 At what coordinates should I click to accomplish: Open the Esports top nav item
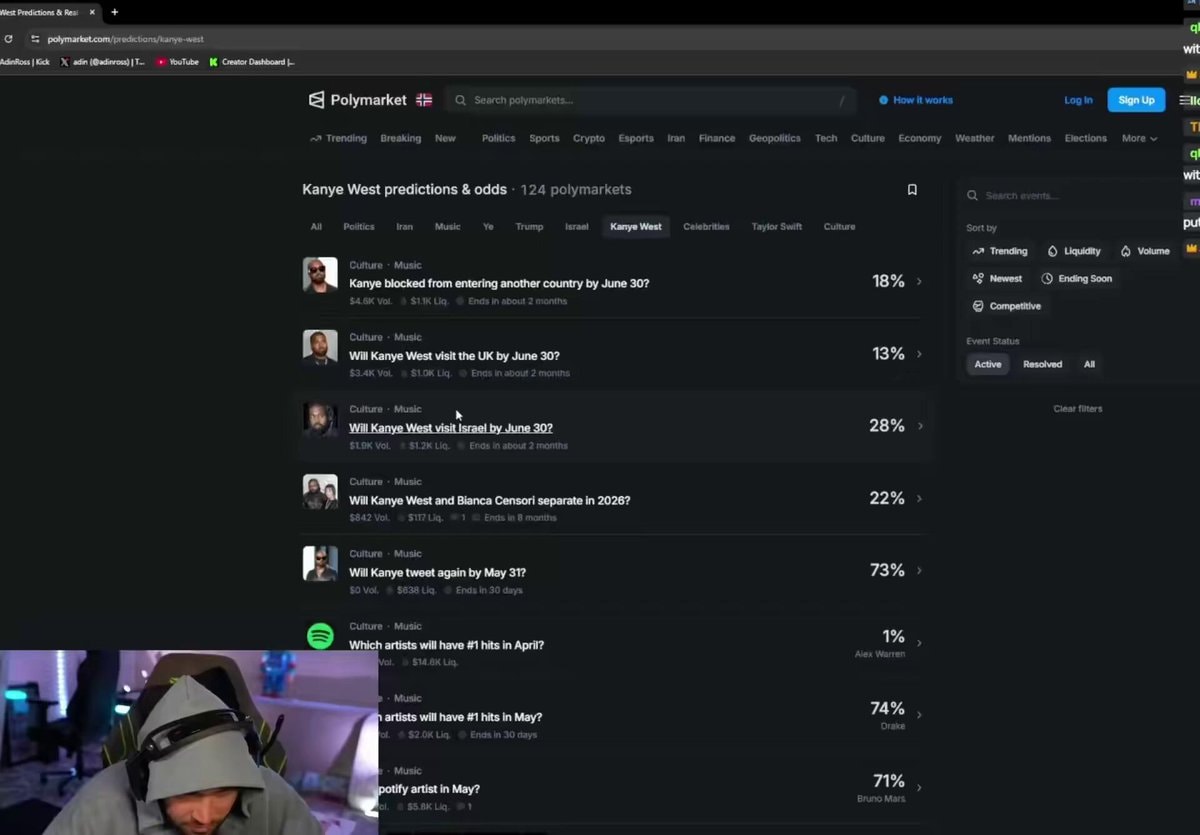tap(636, 138)
